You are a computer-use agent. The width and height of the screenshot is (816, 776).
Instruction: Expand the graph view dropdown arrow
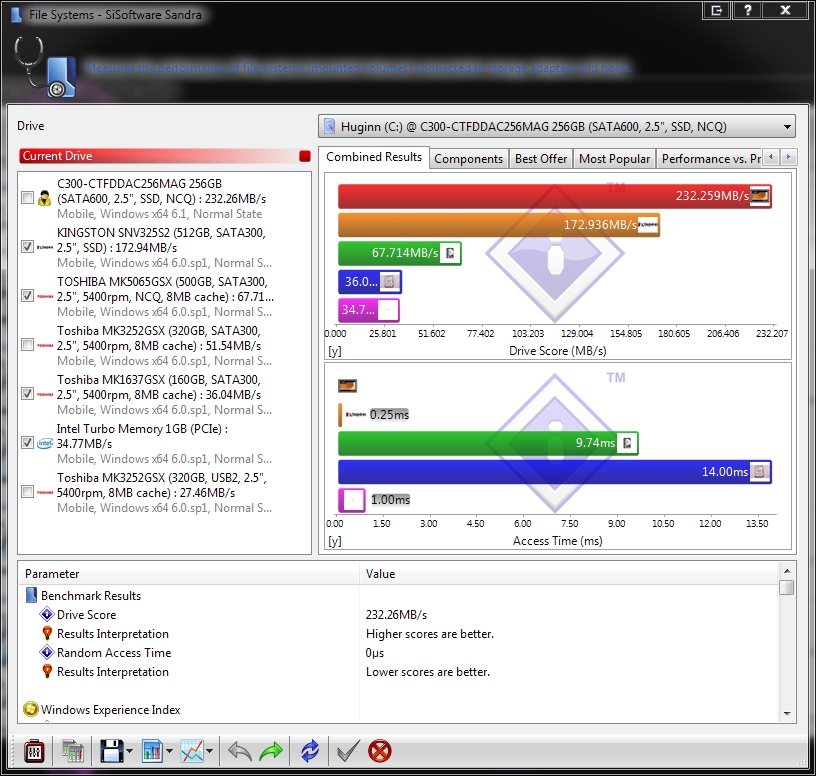(210, 751)
